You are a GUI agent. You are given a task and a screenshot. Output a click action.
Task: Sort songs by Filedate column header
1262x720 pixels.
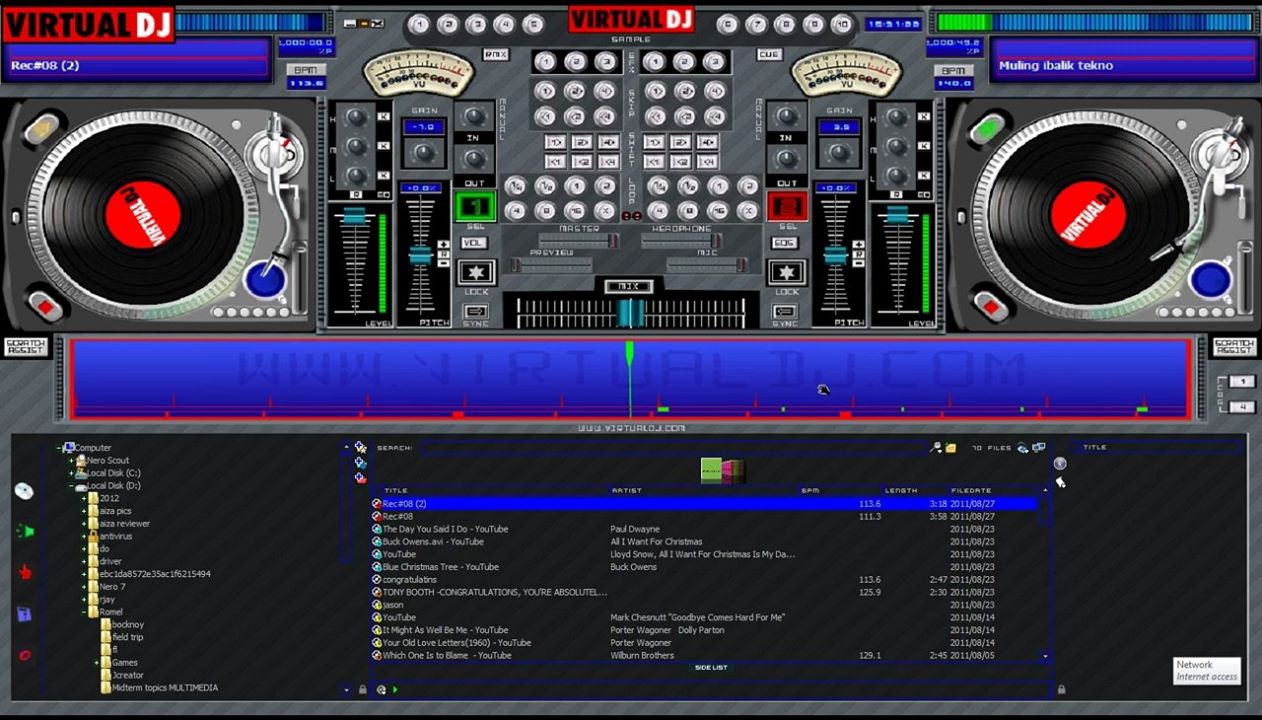(x=971, y=491)
